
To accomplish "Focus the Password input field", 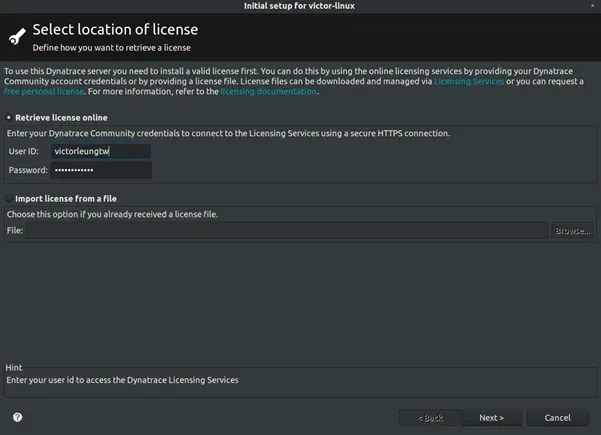I will point(100,170).
